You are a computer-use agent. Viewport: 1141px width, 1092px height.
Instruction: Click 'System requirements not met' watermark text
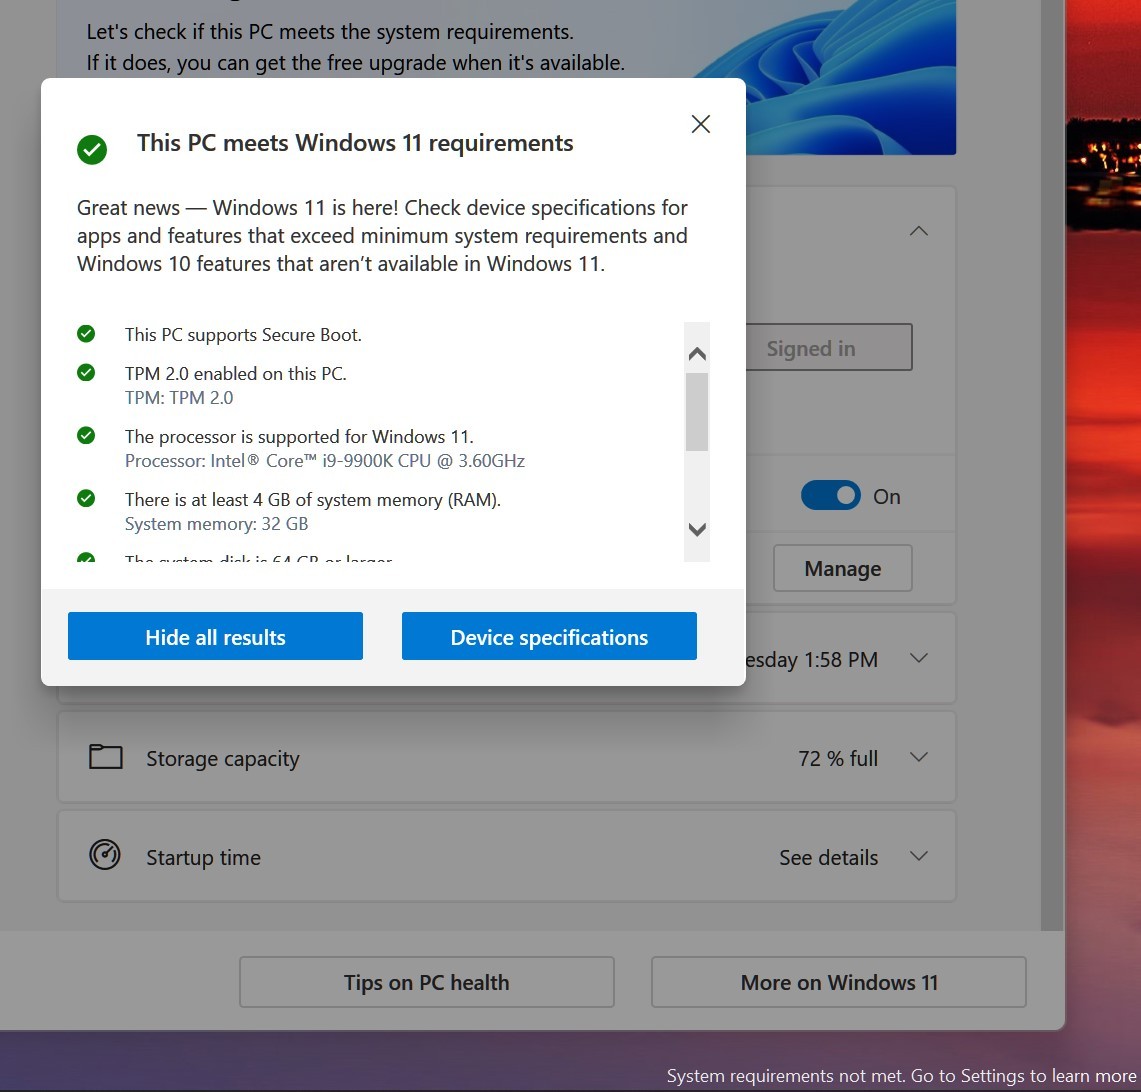point(901,1076)
